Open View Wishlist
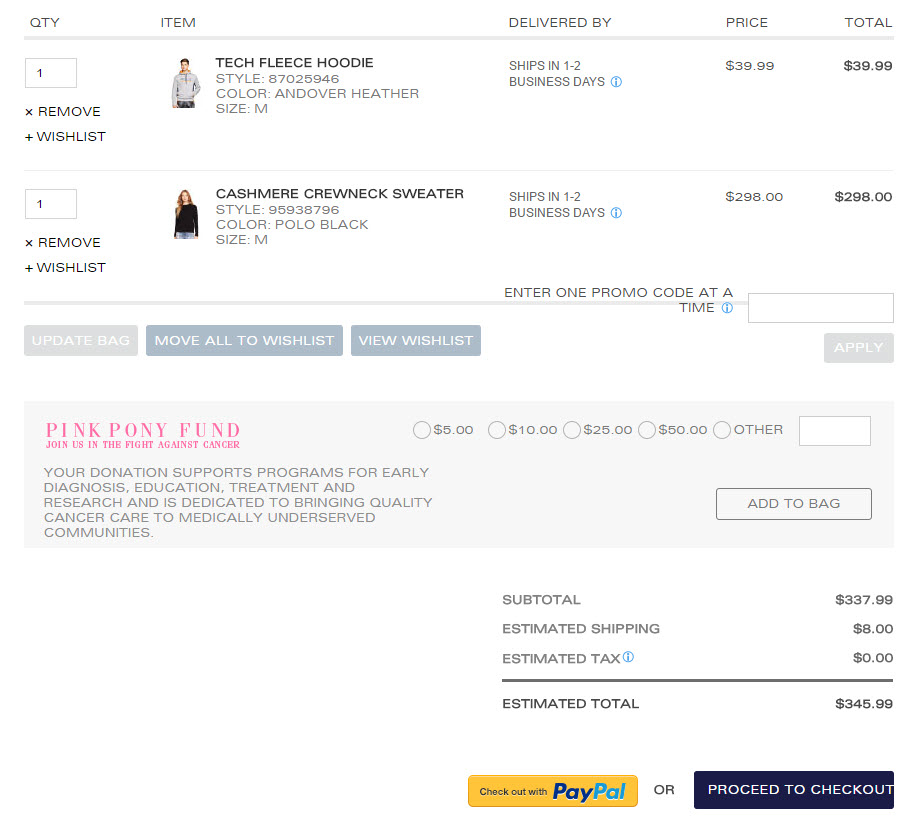922x836 pixels. pyautogui.click(x=416, y=340)
